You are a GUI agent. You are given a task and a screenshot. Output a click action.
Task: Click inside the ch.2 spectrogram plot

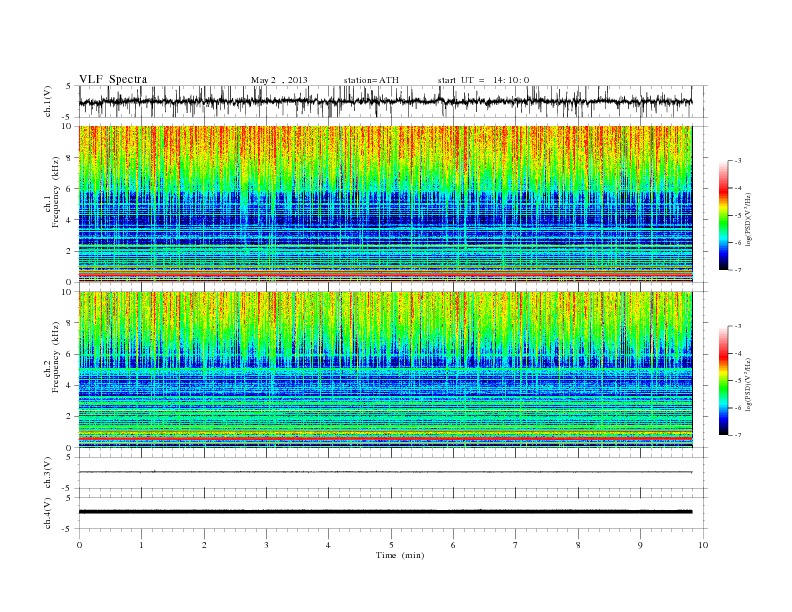385,369
